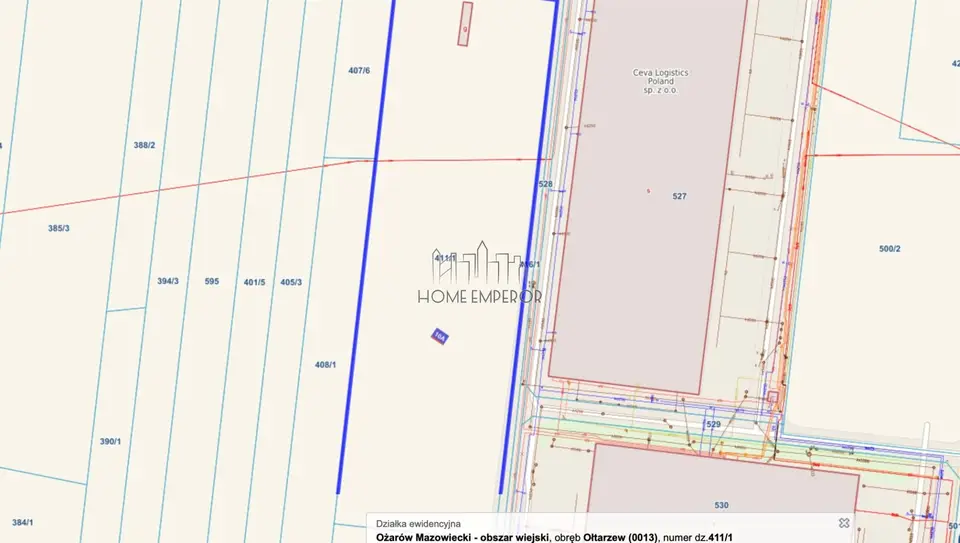Select parcel 408/1 on the map
The width and height of the screenshot is (960, 543).
click(326, 364)
